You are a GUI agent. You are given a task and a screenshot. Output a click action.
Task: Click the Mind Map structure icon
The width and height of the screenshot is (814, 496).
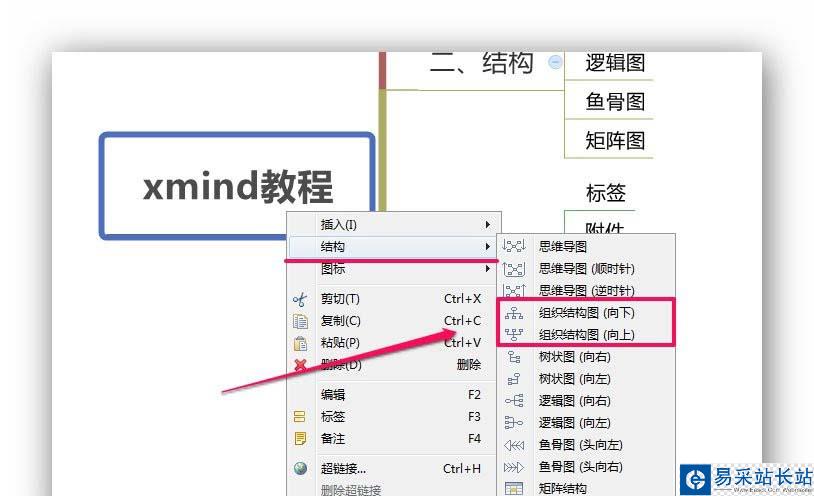514,246
